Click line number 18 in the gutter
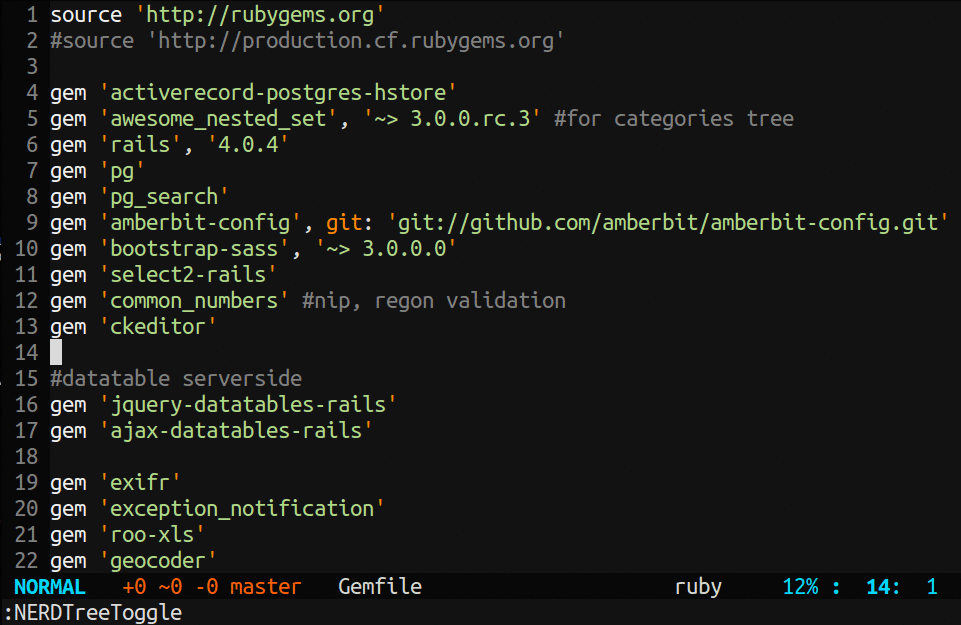 (26, 456)
